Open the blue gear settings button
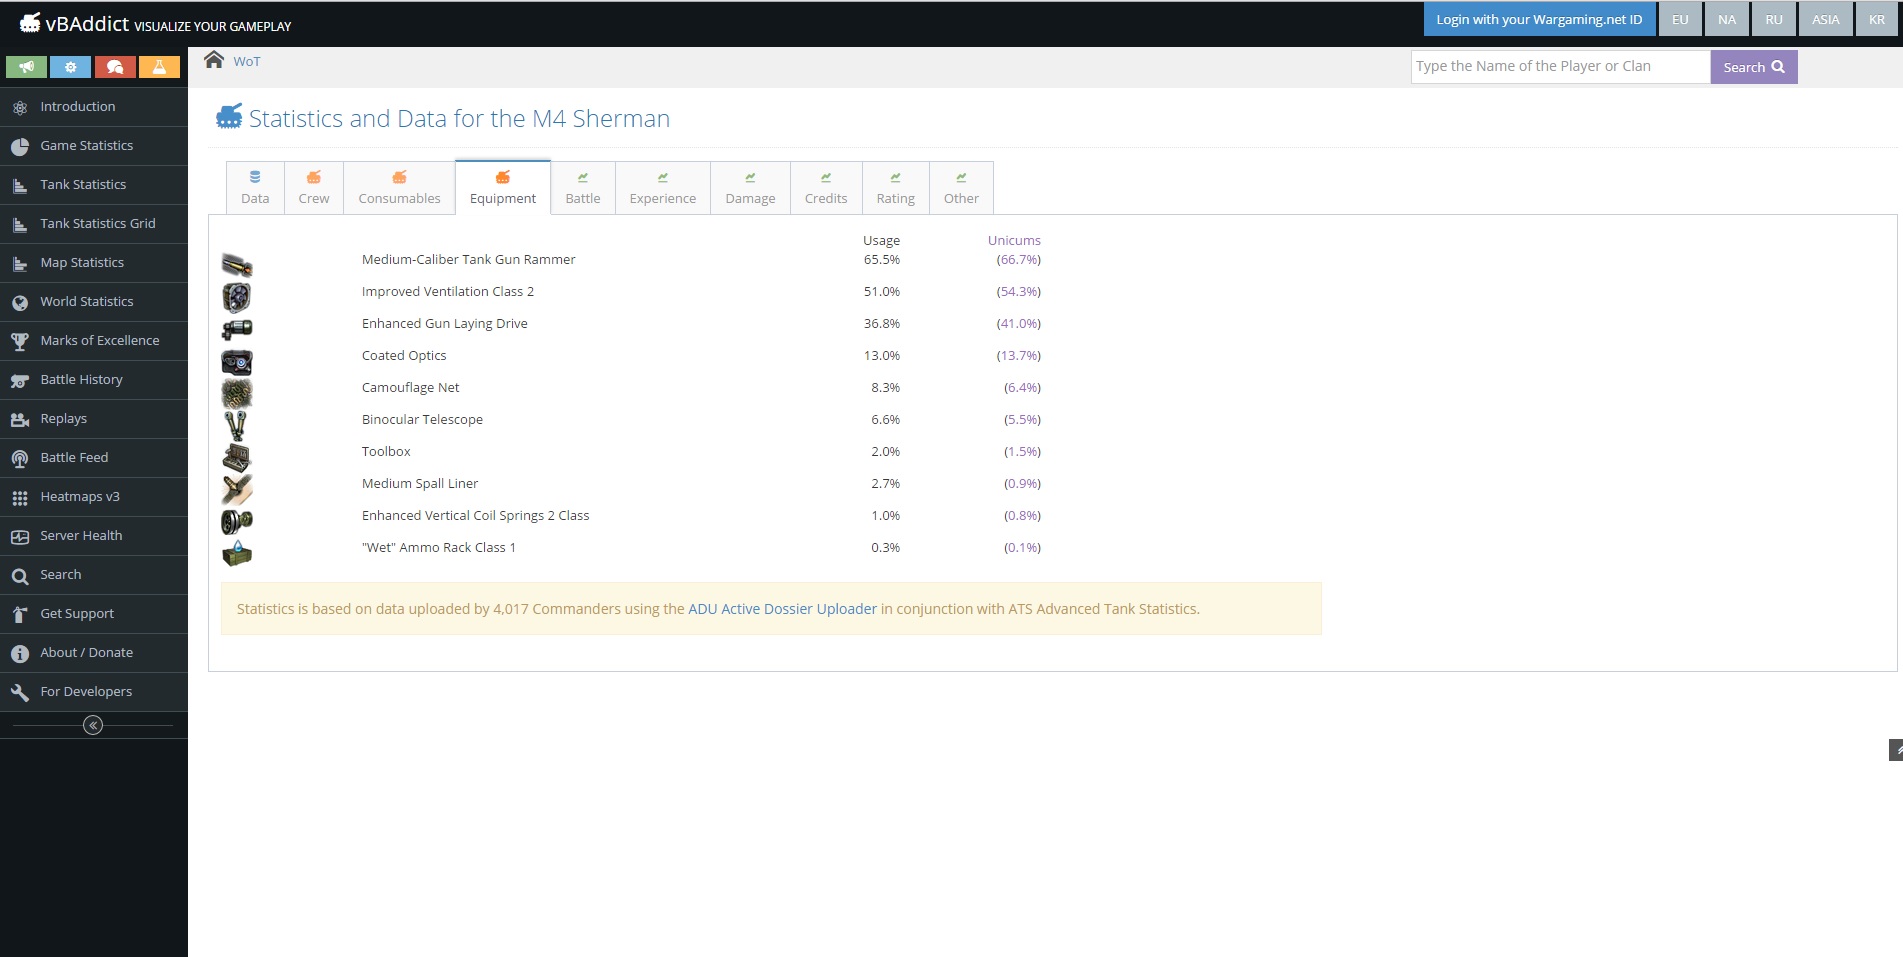1903x957 pixels. pyautogui.click(x=70, y=67)
